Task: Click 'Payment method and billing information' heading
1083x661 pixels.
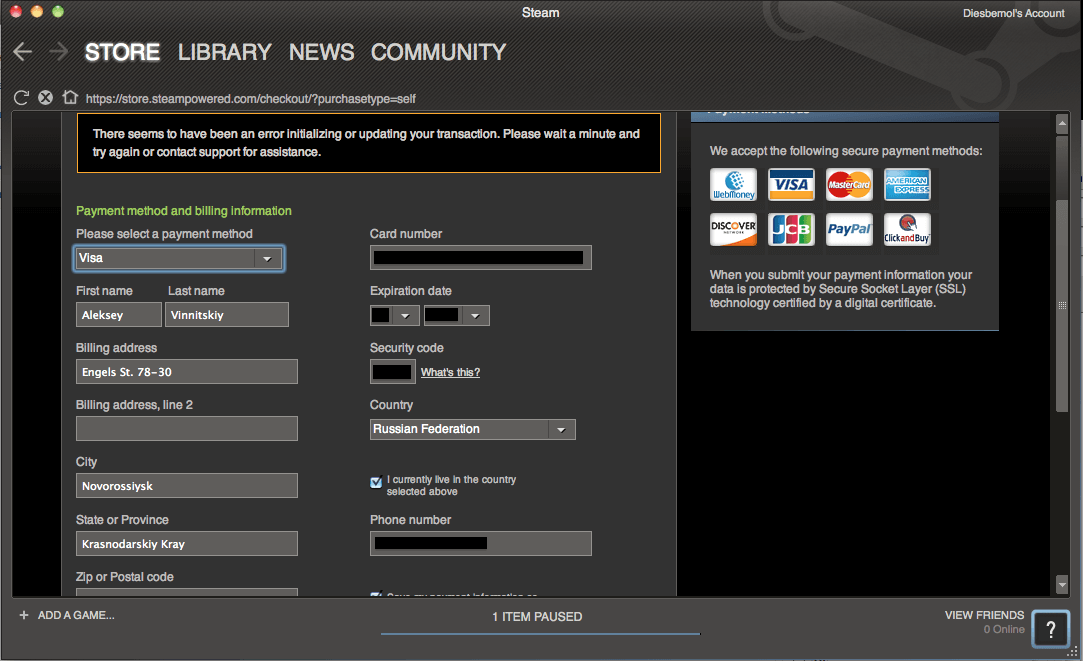Action: point(184,211)
